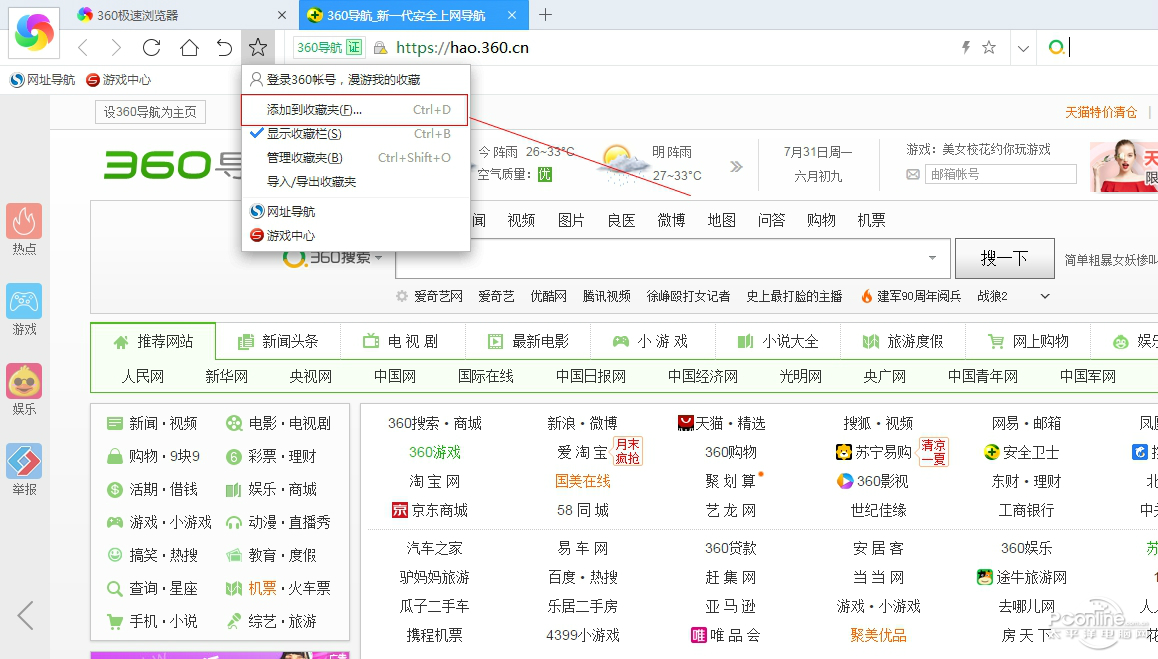Open 途牛旅游网 link
Image resolution: width=1158 pixels, height=659 pixels.
pyautogui.click(x=1022, y=578)
